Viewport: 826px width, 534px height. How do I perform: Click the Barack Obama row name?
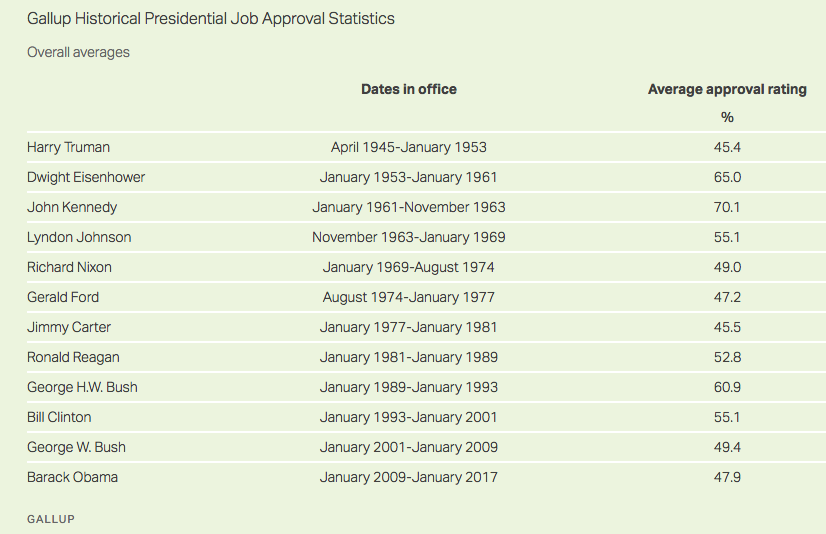pos(72,477)
